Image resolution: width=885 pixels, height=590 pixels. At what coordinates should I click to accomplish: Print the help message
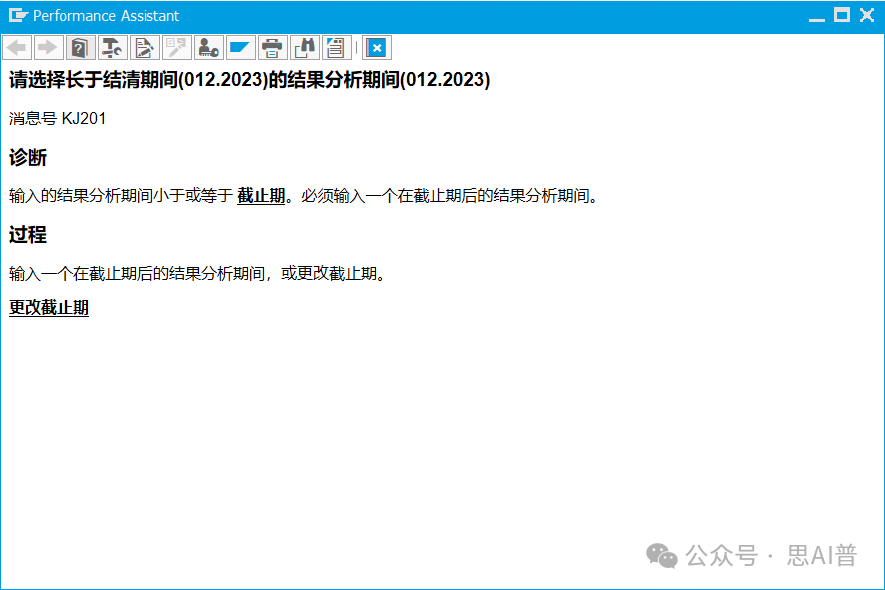(272, 47)
